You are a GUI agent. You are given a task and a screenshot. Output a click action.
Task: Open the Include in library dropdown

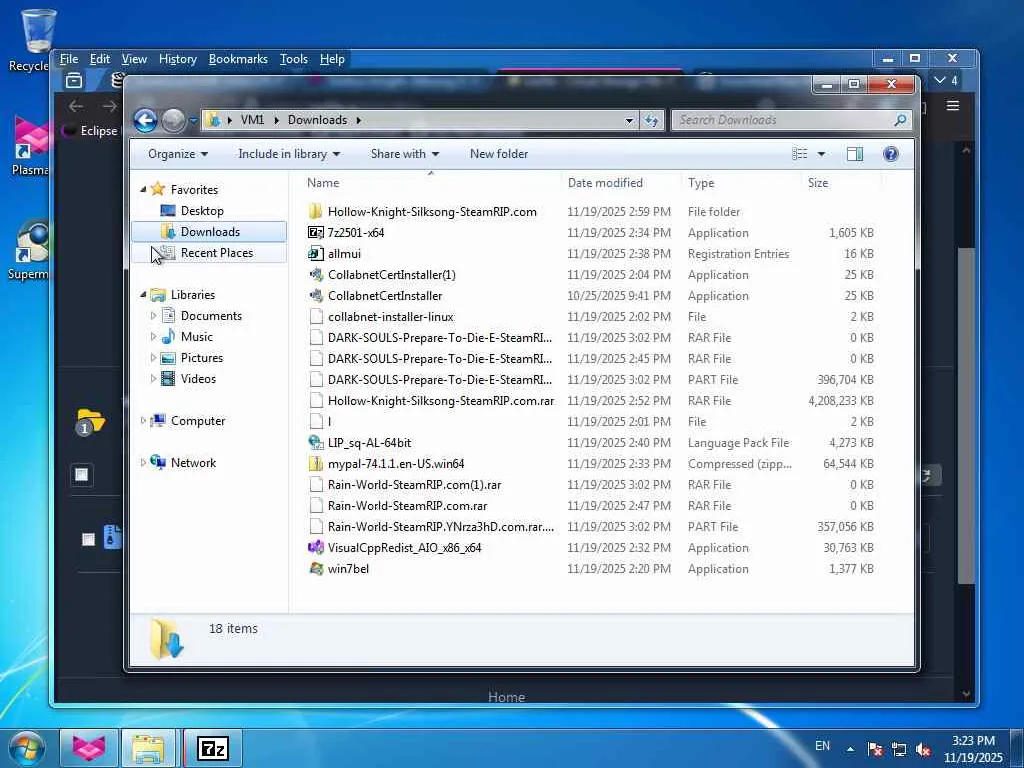[289, 154]
